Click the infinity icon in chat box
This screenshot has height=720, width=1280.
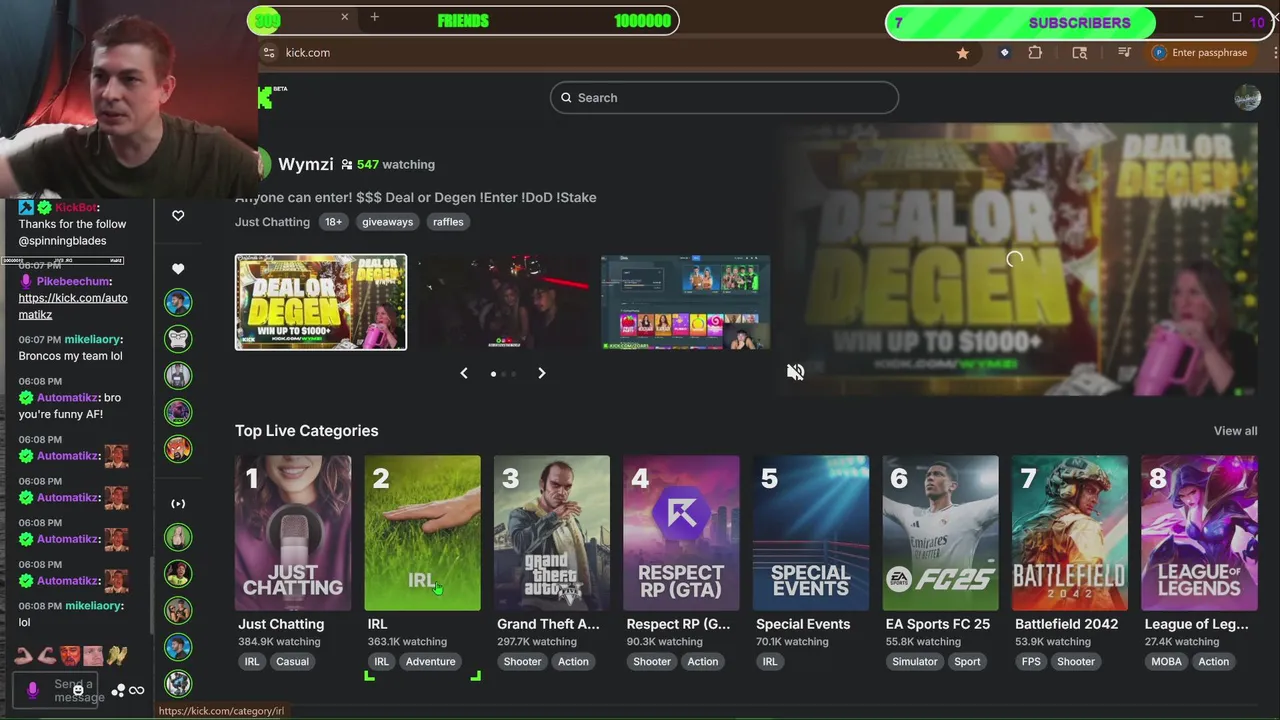point(137,691)
